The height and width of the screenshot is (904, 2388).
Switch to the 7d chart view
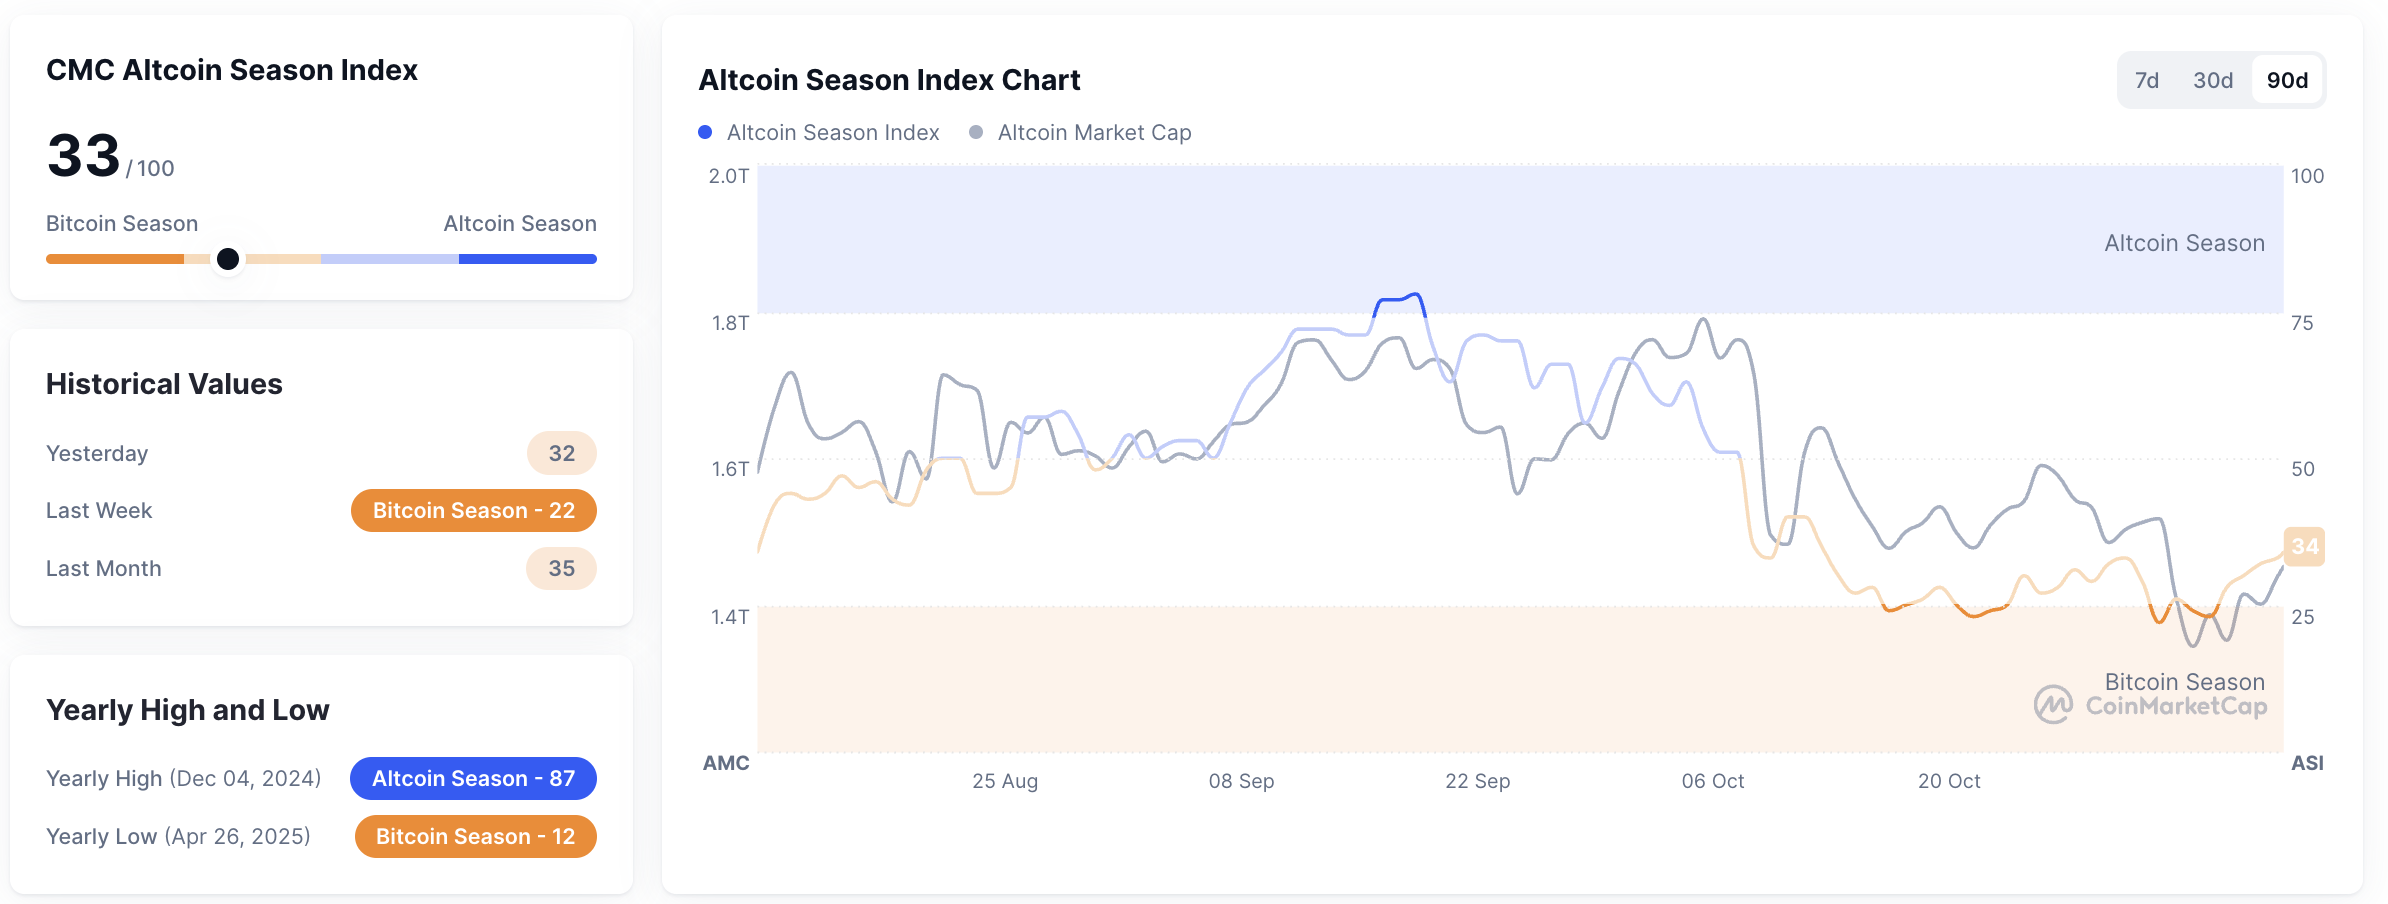coord(2148,80)
